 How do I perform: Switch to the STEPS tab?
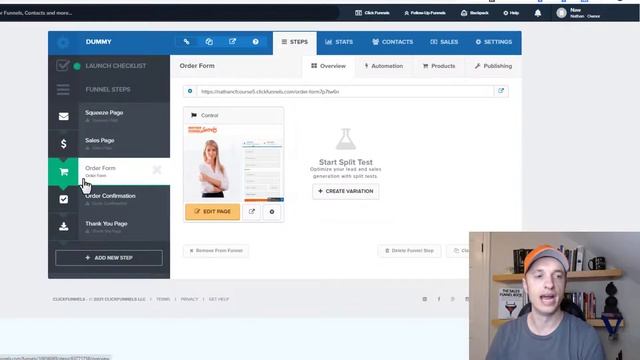[x=295, y=42]
